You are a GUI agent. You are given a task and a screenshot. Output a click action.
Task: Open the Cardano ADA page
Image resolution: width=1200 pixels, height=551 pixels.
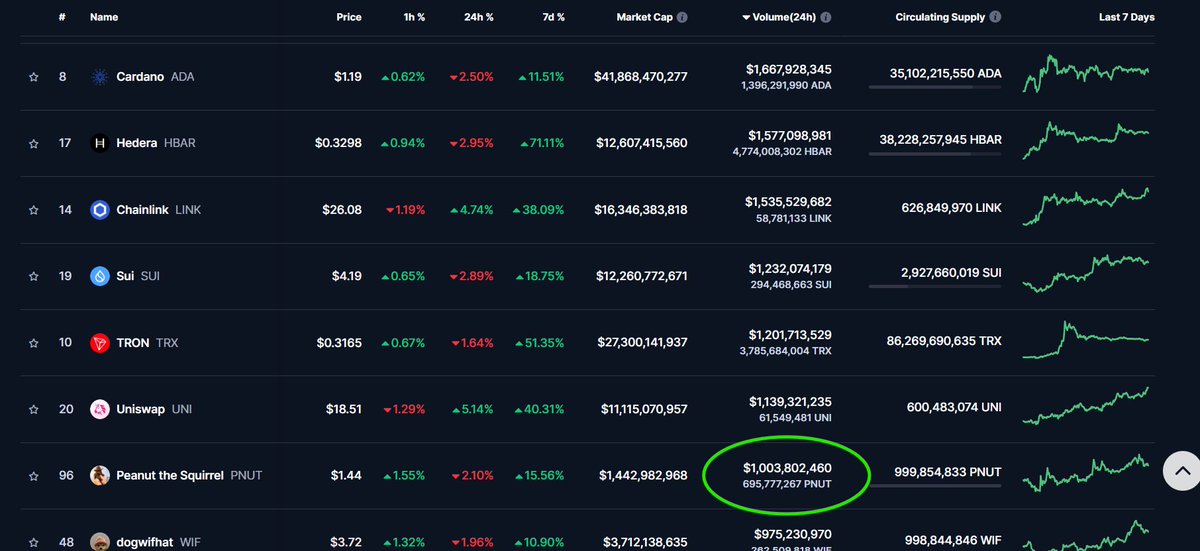pyautogui.click(x=155, y=77)
